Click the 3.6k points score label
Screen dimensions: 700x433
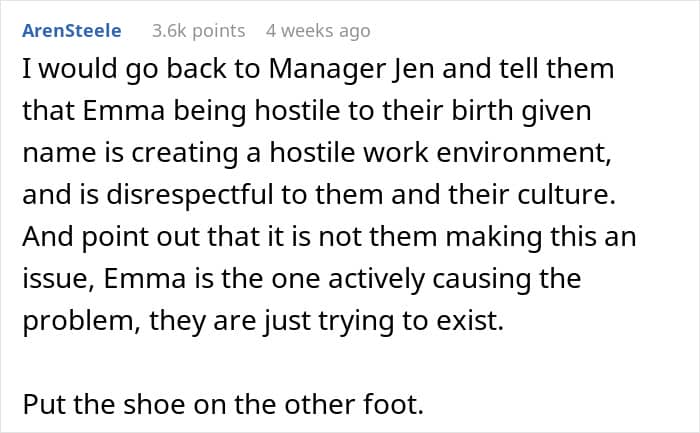tap(199, 31)
